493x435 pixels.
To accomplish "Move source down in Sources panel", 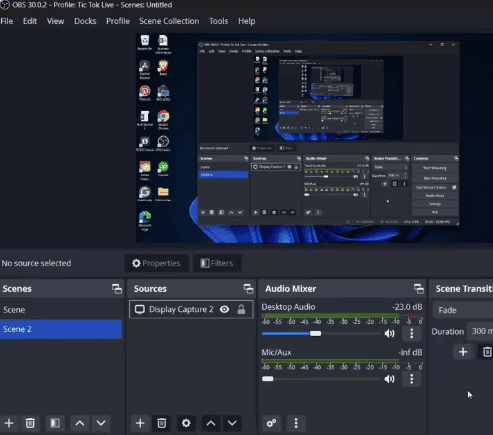I will click(232, 423).
